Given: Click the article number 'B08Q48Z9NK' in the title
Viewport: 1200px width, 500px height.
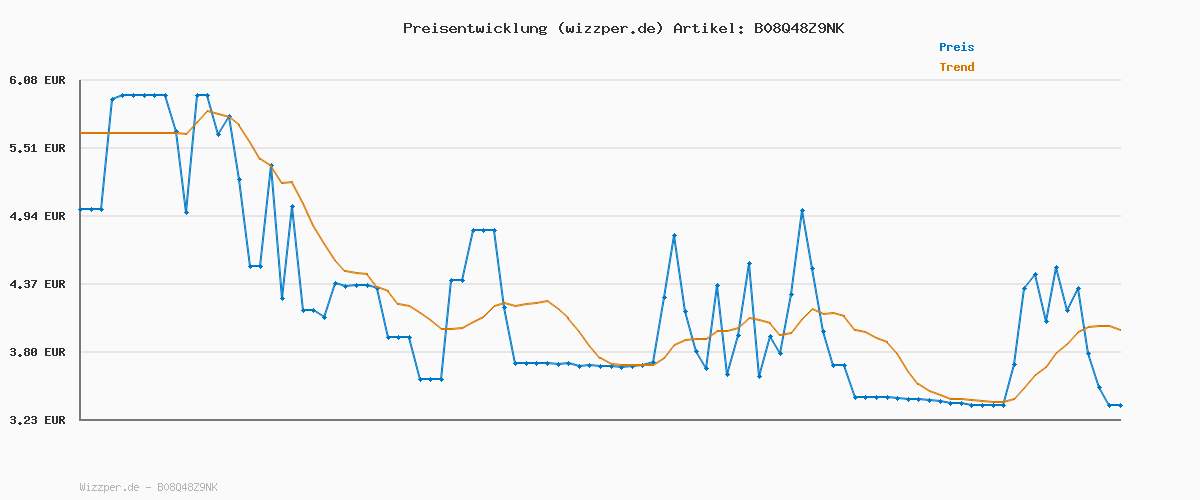Looking at the screenshot, I should tap(798, 28).
